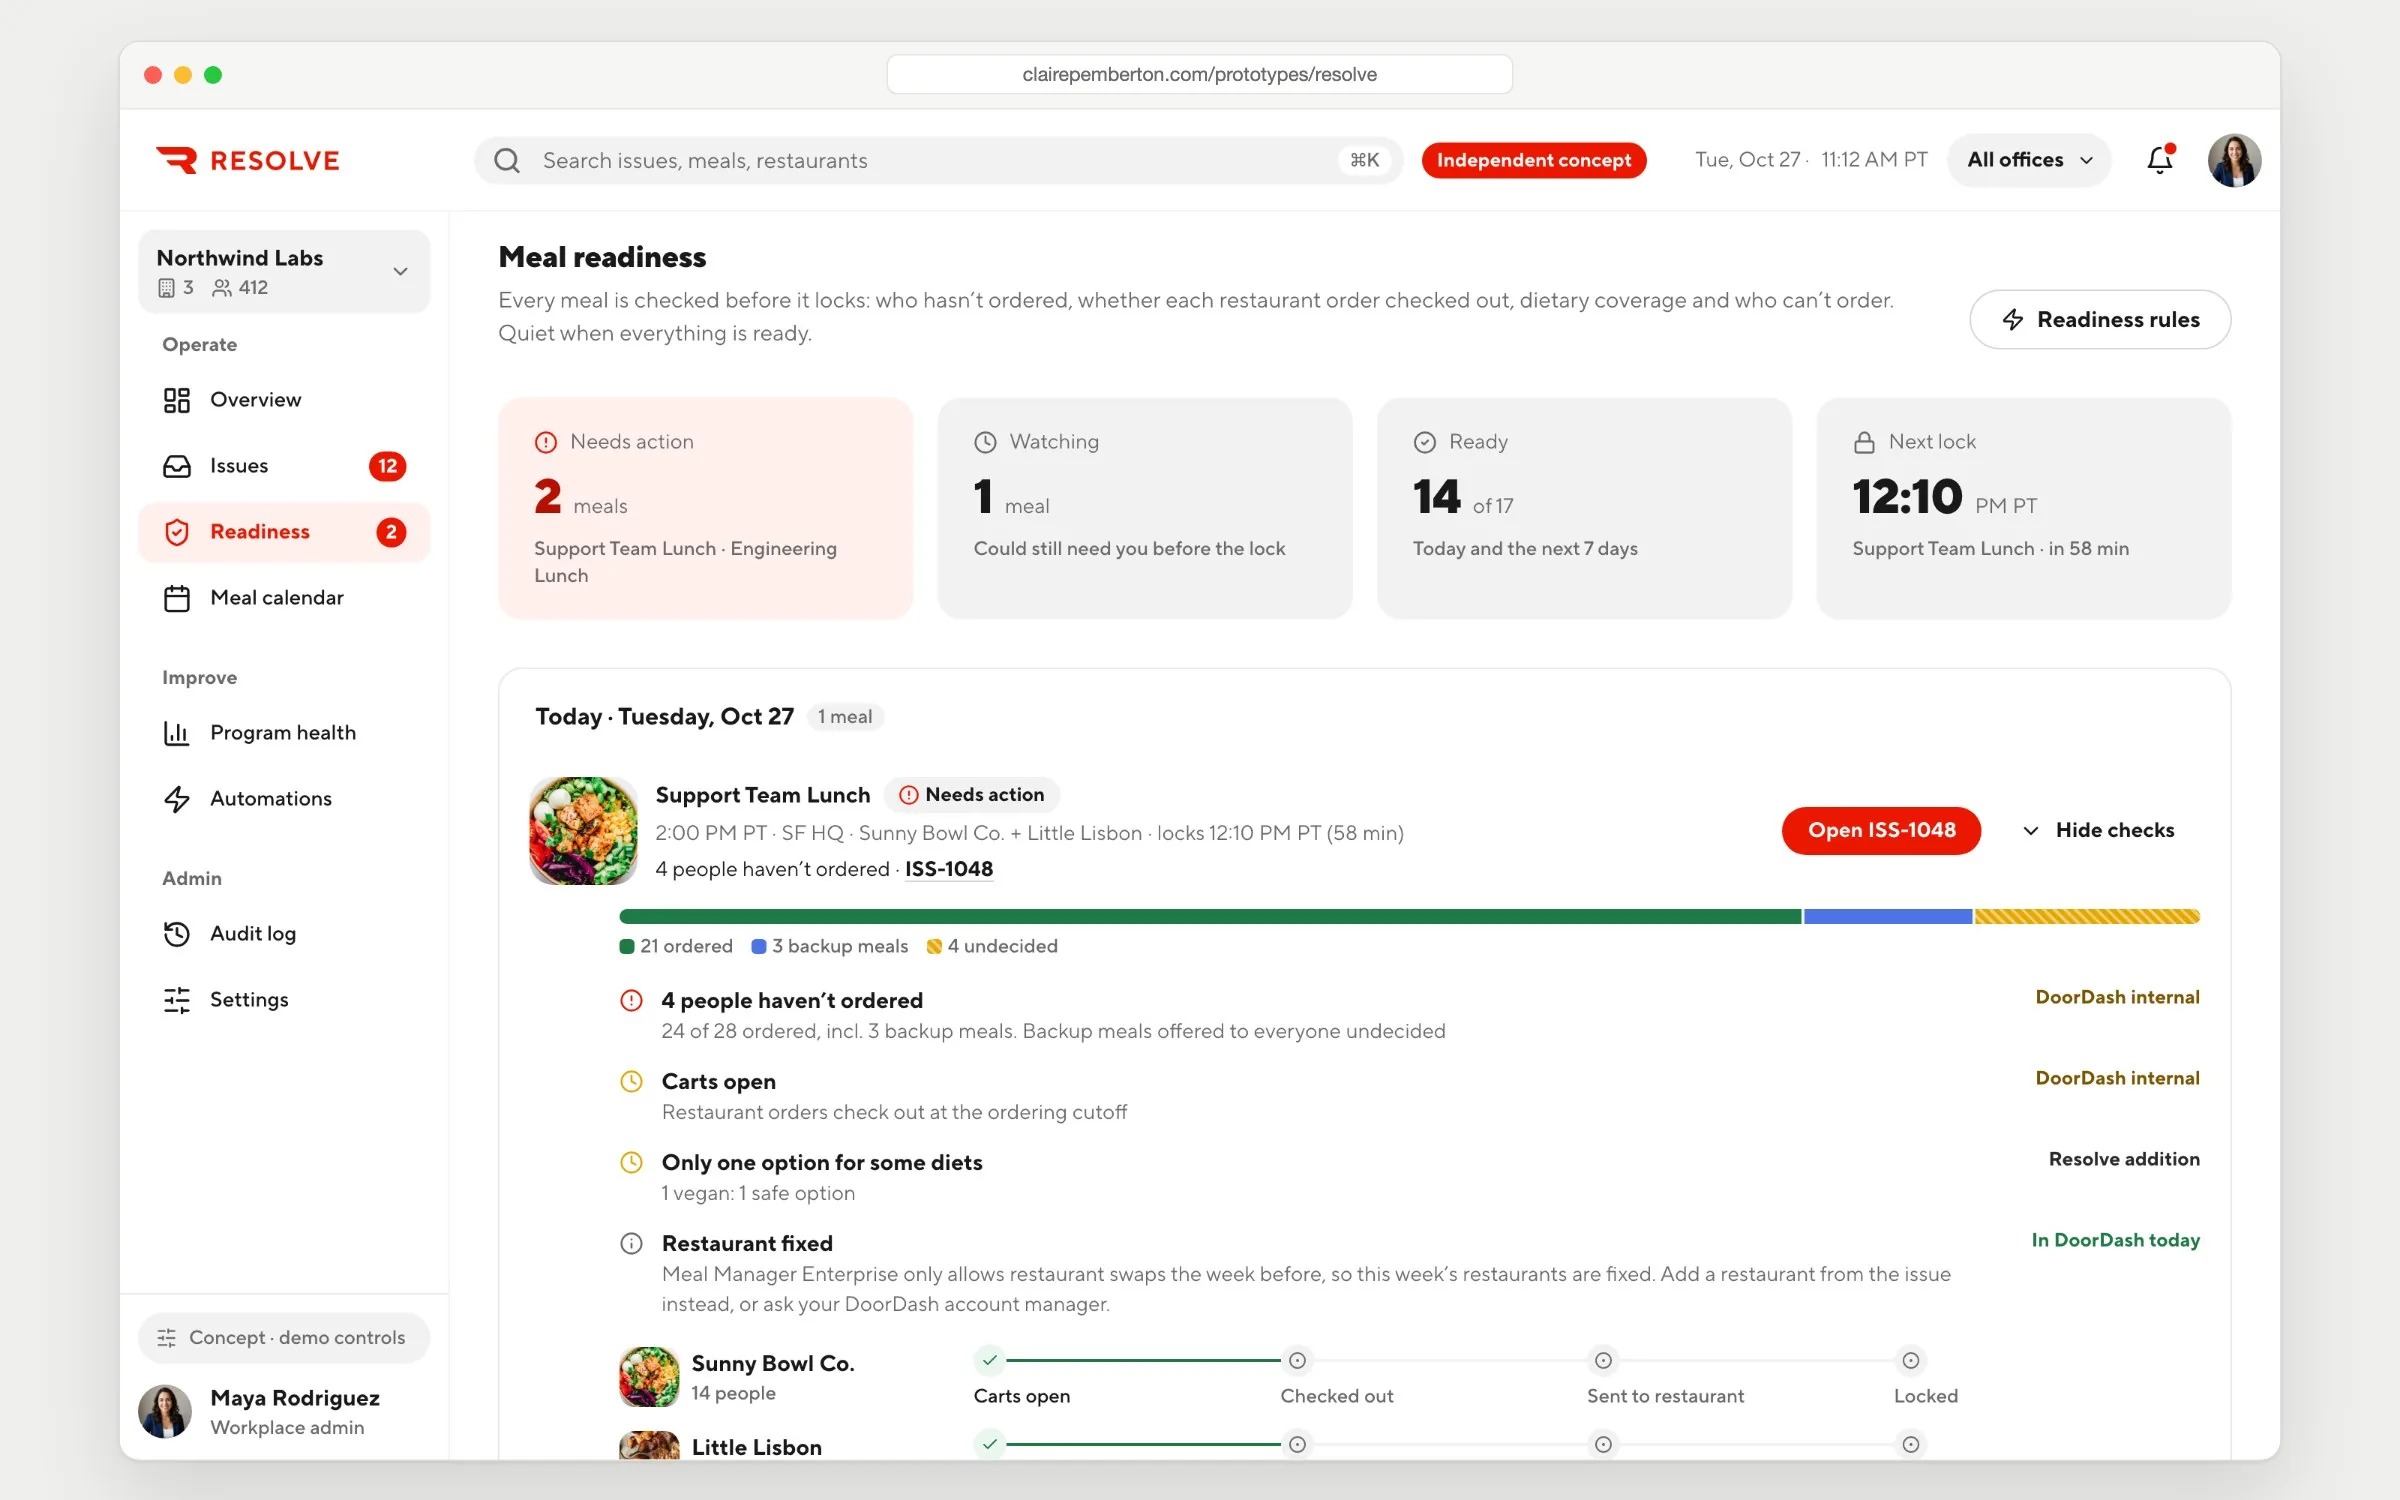Click the Program health chart icon
The image size is (2400, 1500).
[177, 733]
